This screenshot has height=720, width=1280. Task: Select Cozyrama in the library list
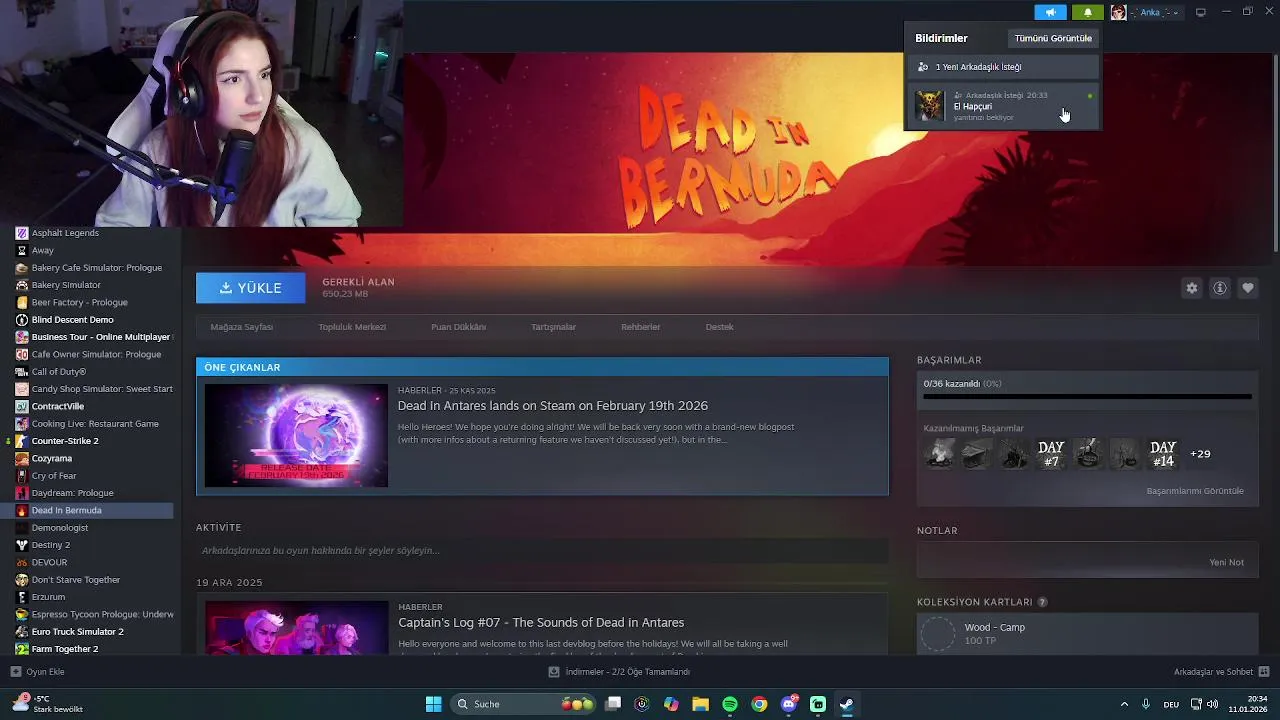point(52,458)
